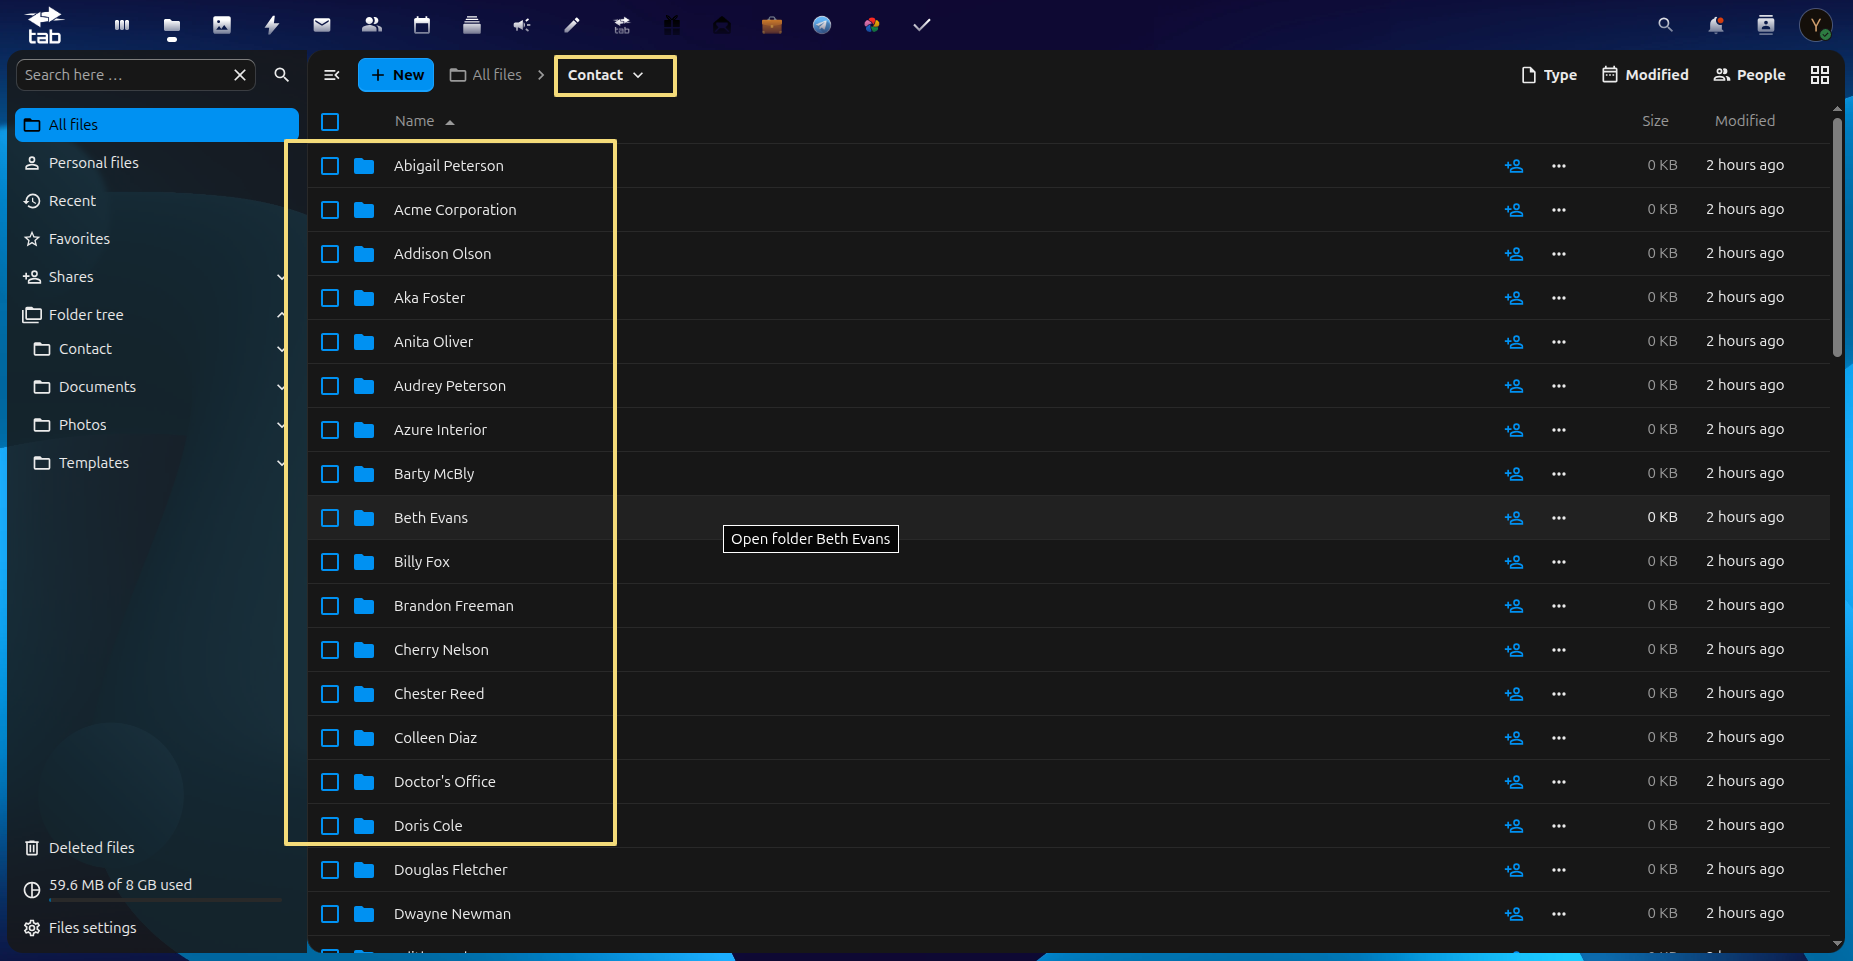Image resolution: width=1853 pixels, height=961 pixels.
Task: Open Files settings
Action: 157,928
